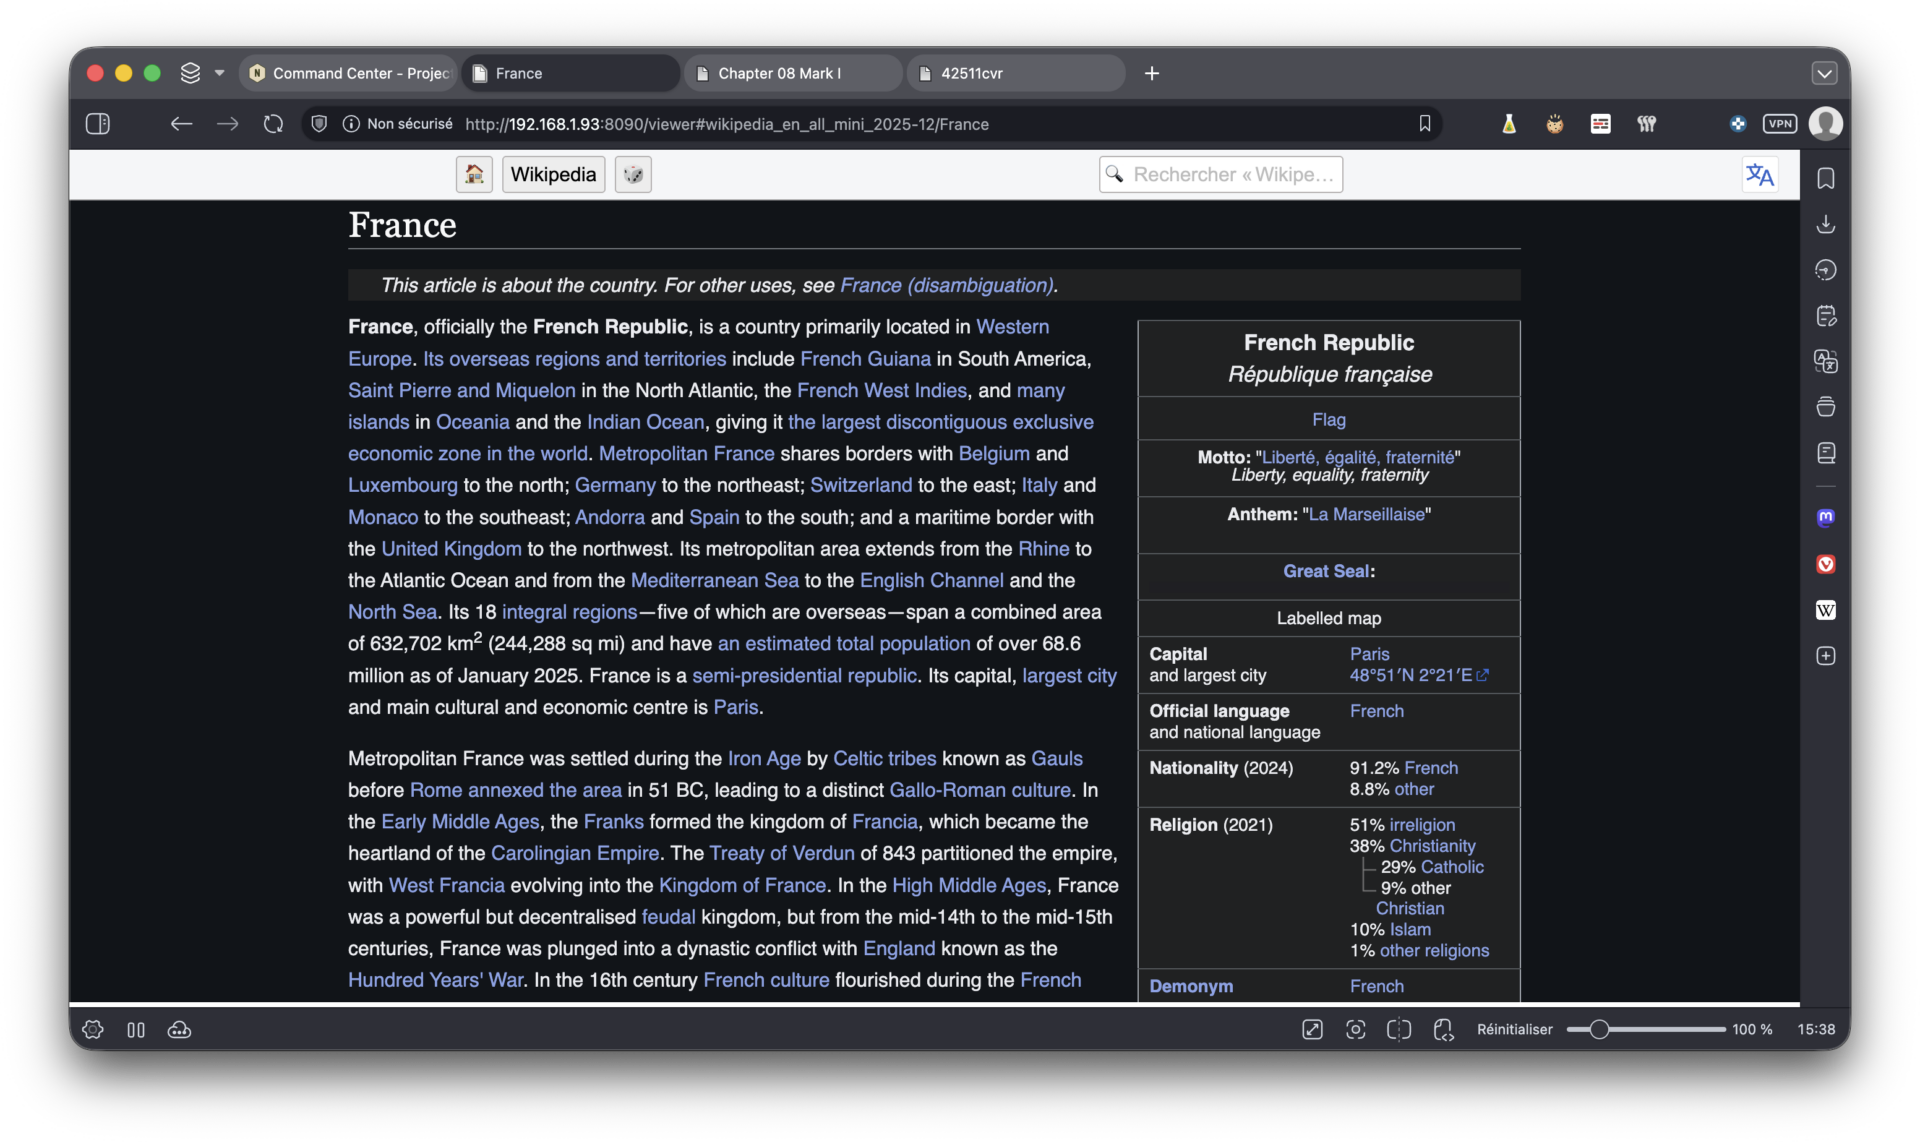This screenshot has width=1920, height=1142.
Task: Toggle the side panel icon
Action: [98, 124]
